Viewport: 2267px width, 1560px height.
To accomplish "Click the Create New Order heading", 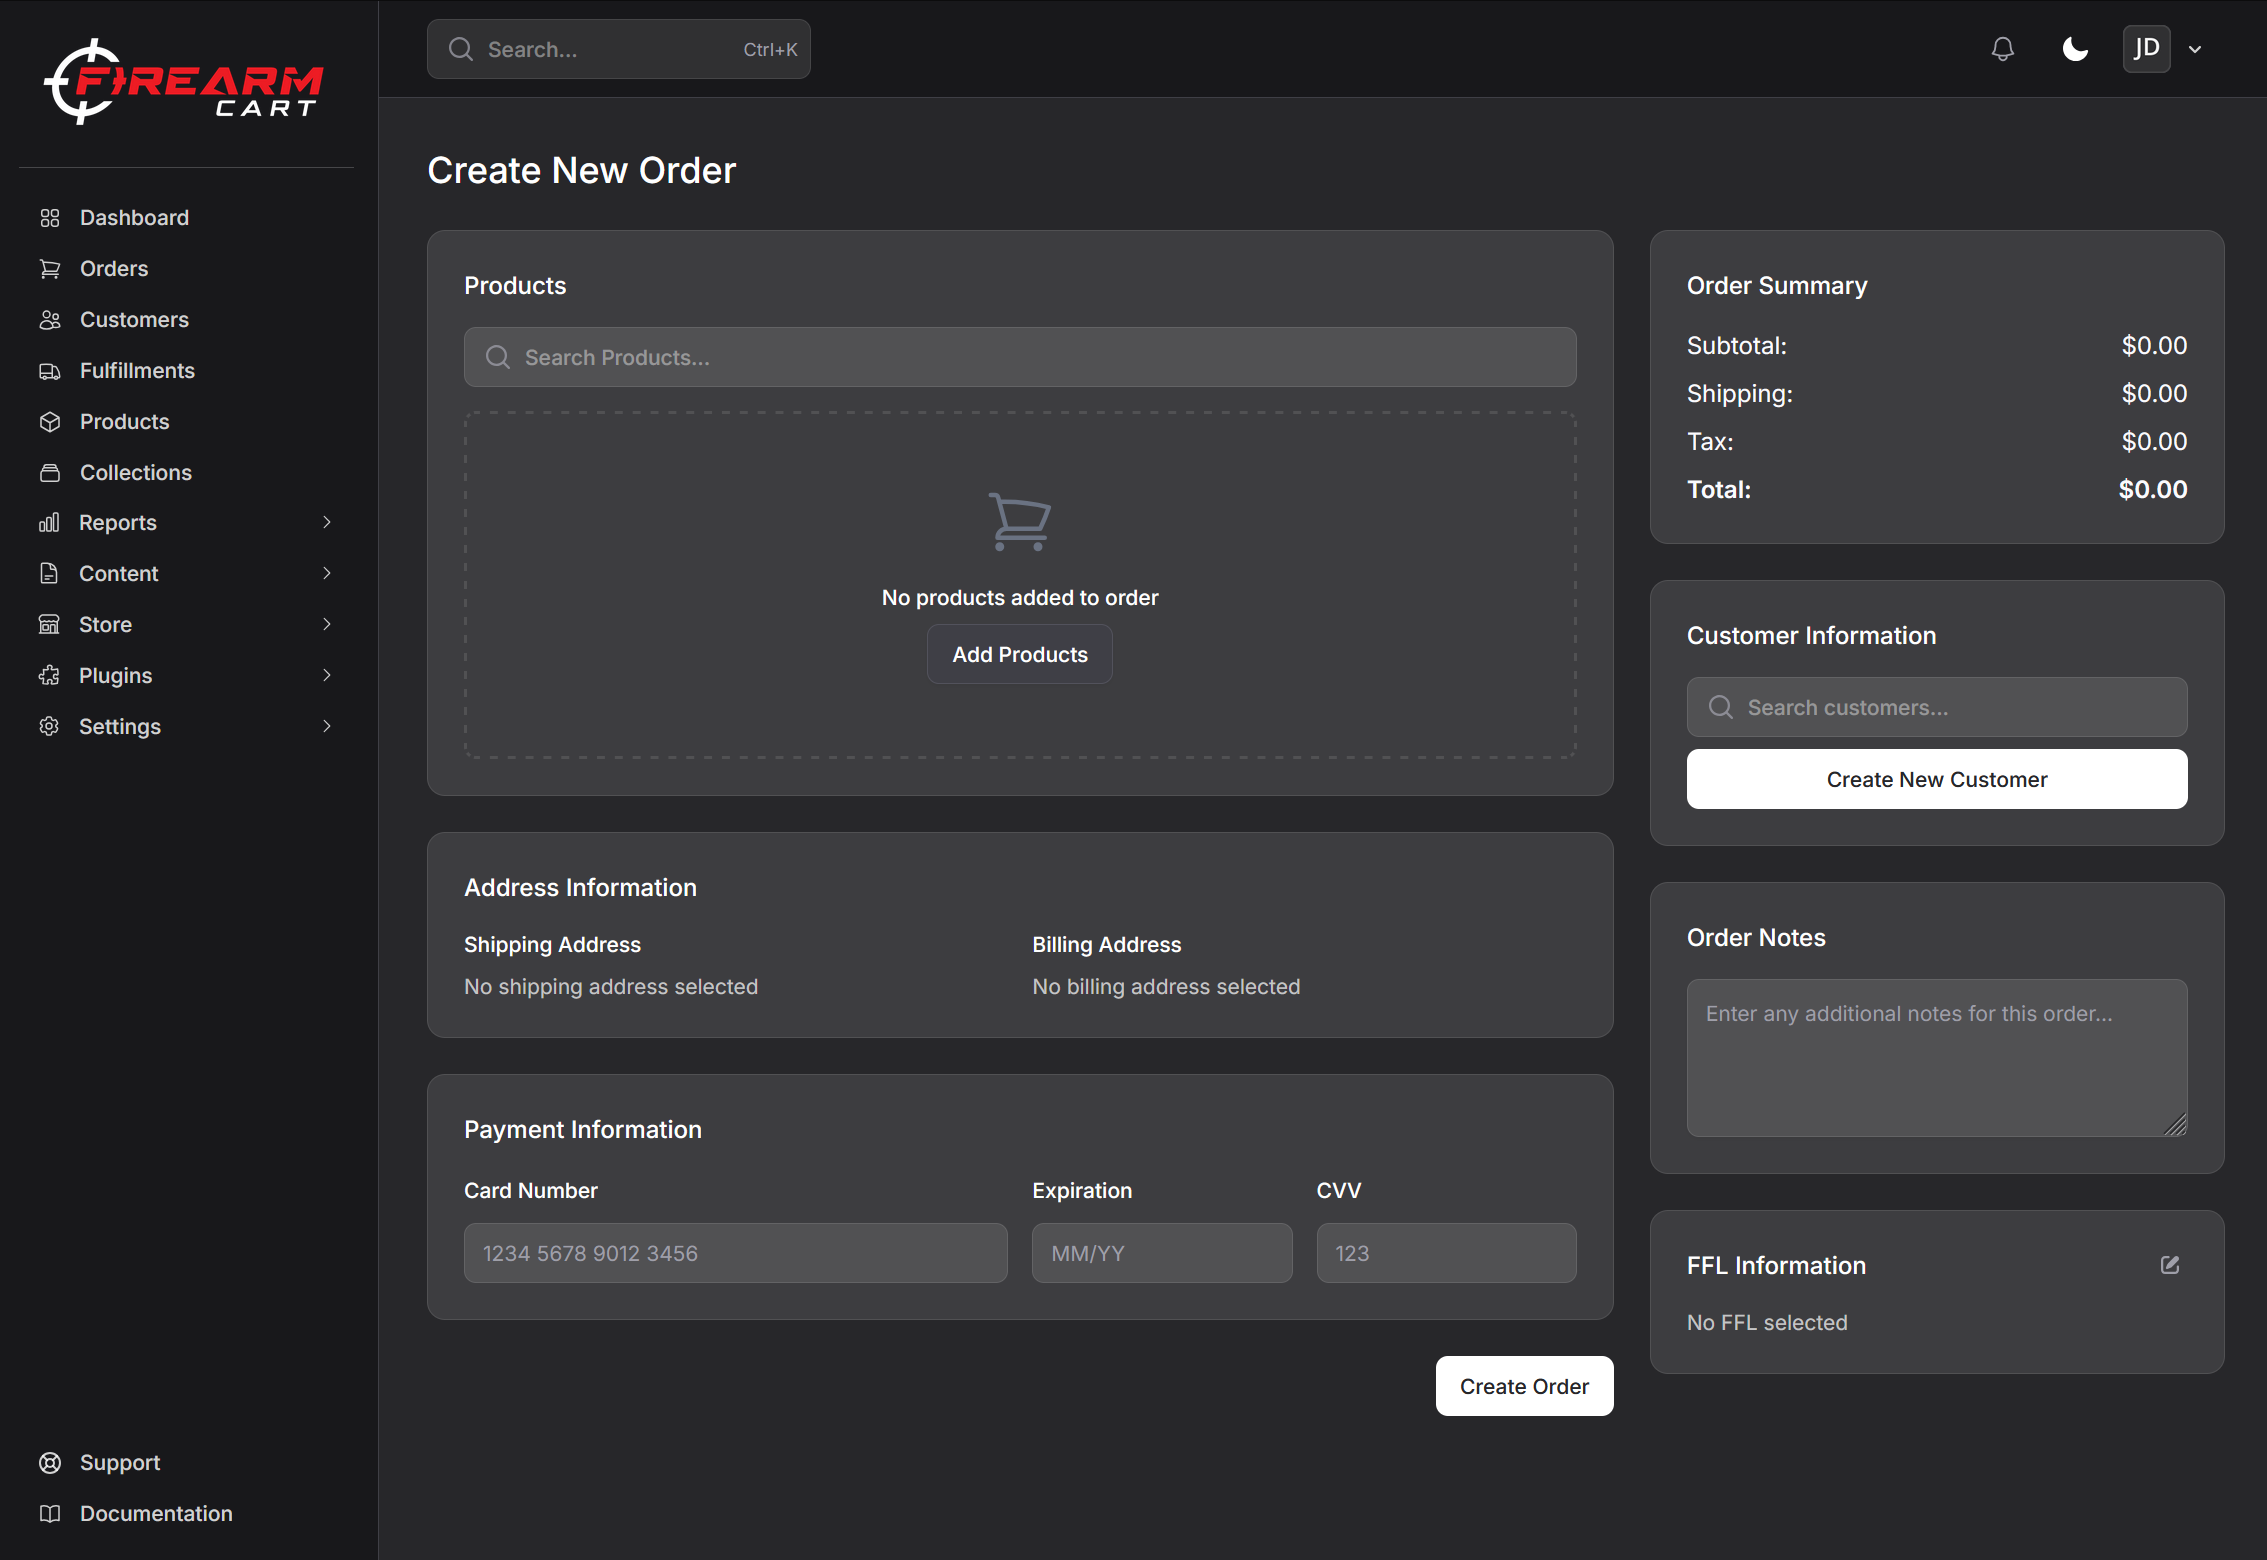I will pyautogui.click(x=582, y=171).
